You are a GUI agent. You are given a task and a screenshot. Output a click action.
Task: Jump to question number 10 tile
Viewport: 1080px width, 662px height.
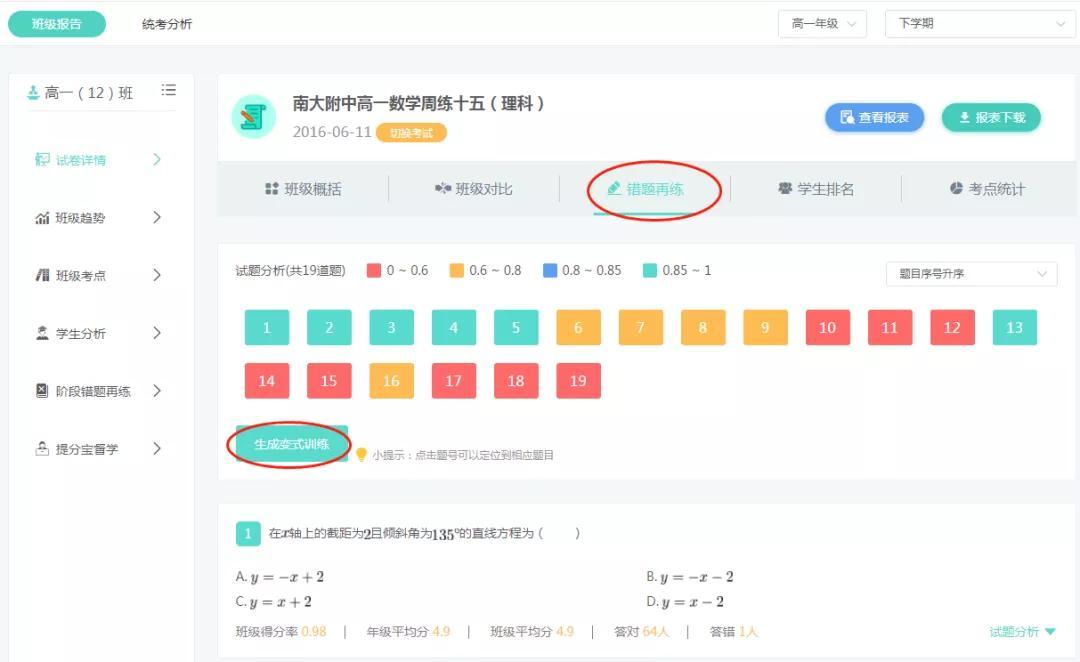827,328
